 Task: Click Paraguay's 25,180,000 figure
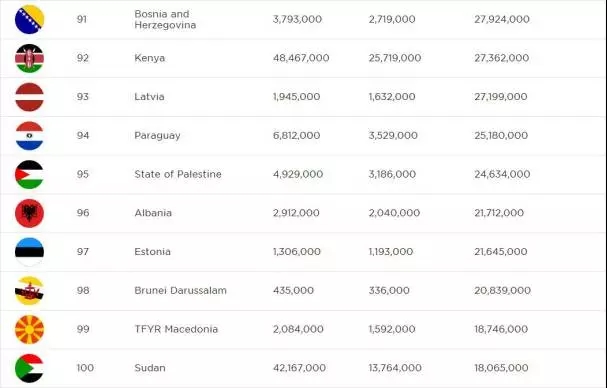pos(501,136)
